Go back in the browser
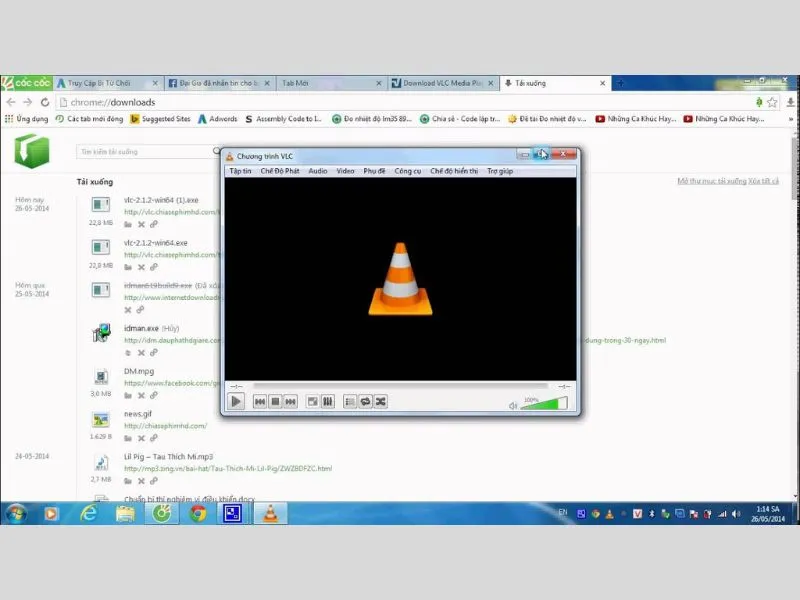 pos(11,102)
